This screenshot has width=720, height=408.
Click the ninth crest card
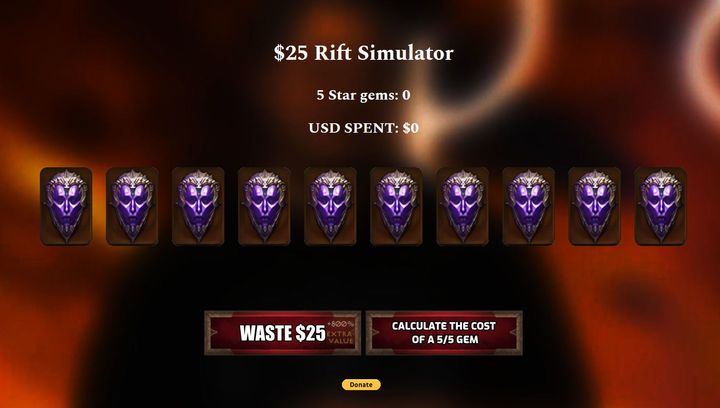tap(595, 206)
